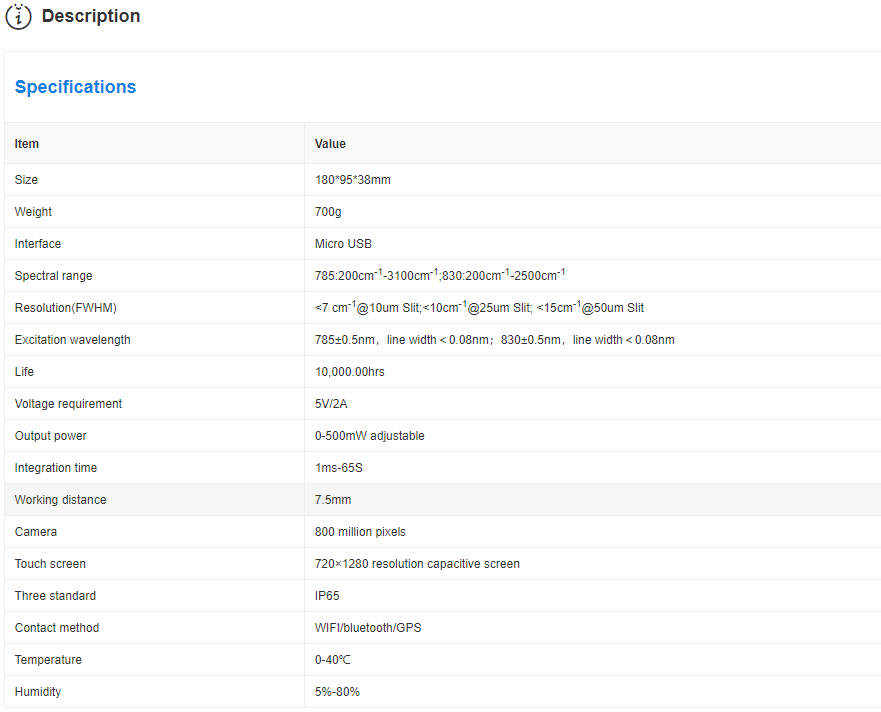Click the 5V/2A voltage value
The image size is (881, 712).
coord(332,404)
